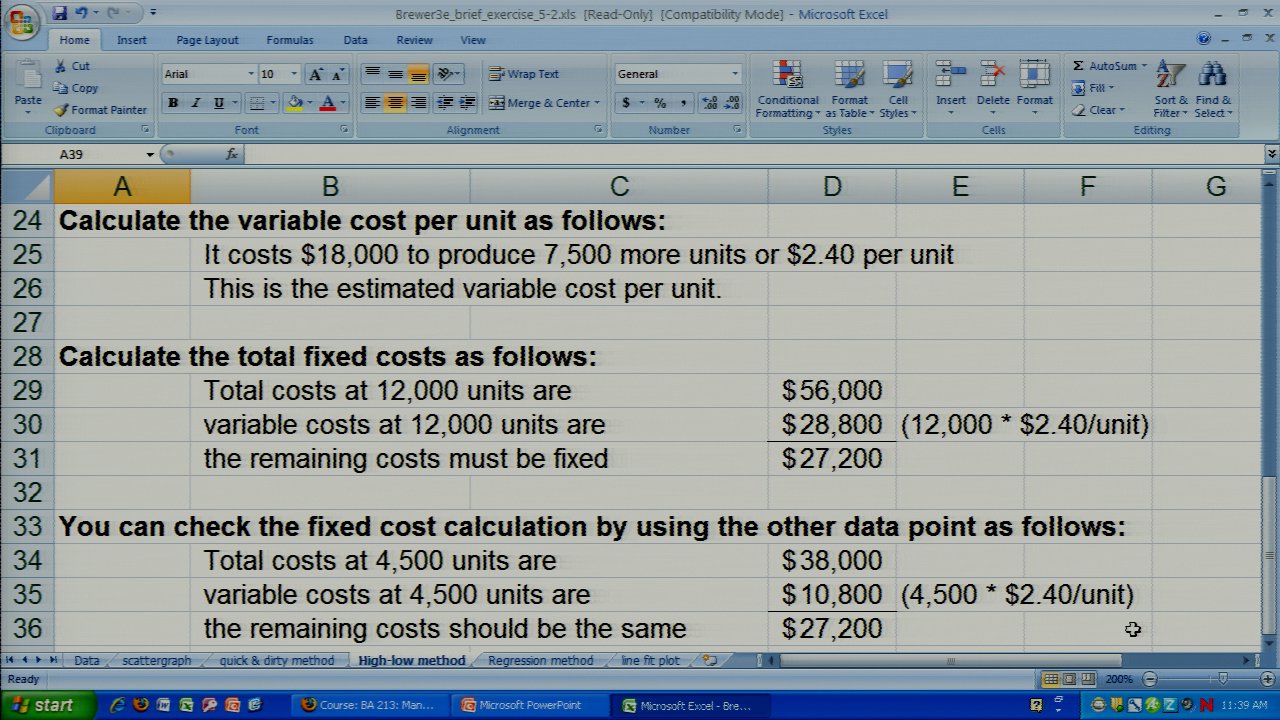Open the Regression method sheet tab
The width and height of the screenshot is (1280, 720).
(x=540, y=661)
